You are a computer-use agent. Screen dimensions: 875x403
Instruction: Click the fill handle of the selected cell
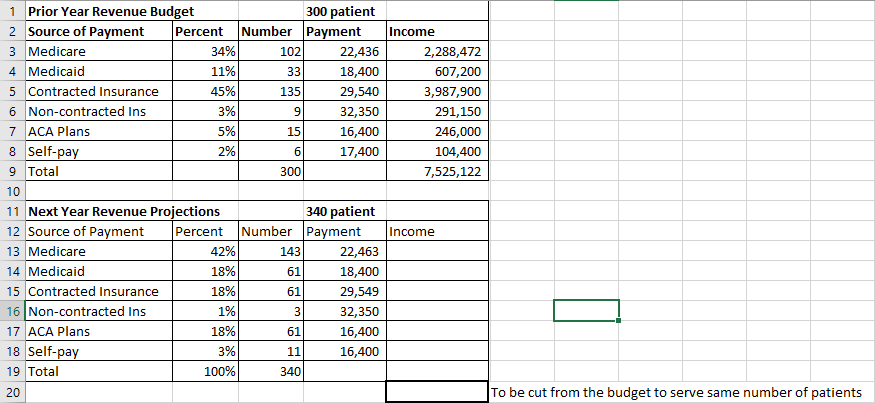(x=618, y=320)
